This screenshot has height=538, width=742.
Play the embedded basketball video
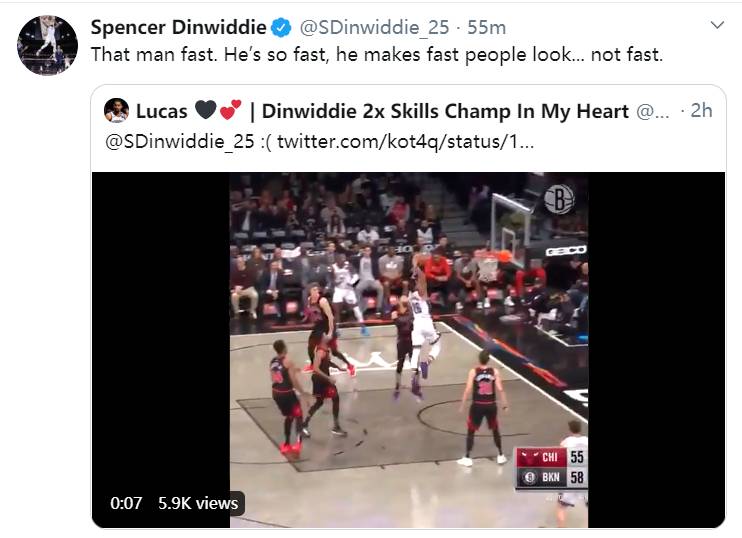[408, 350]
